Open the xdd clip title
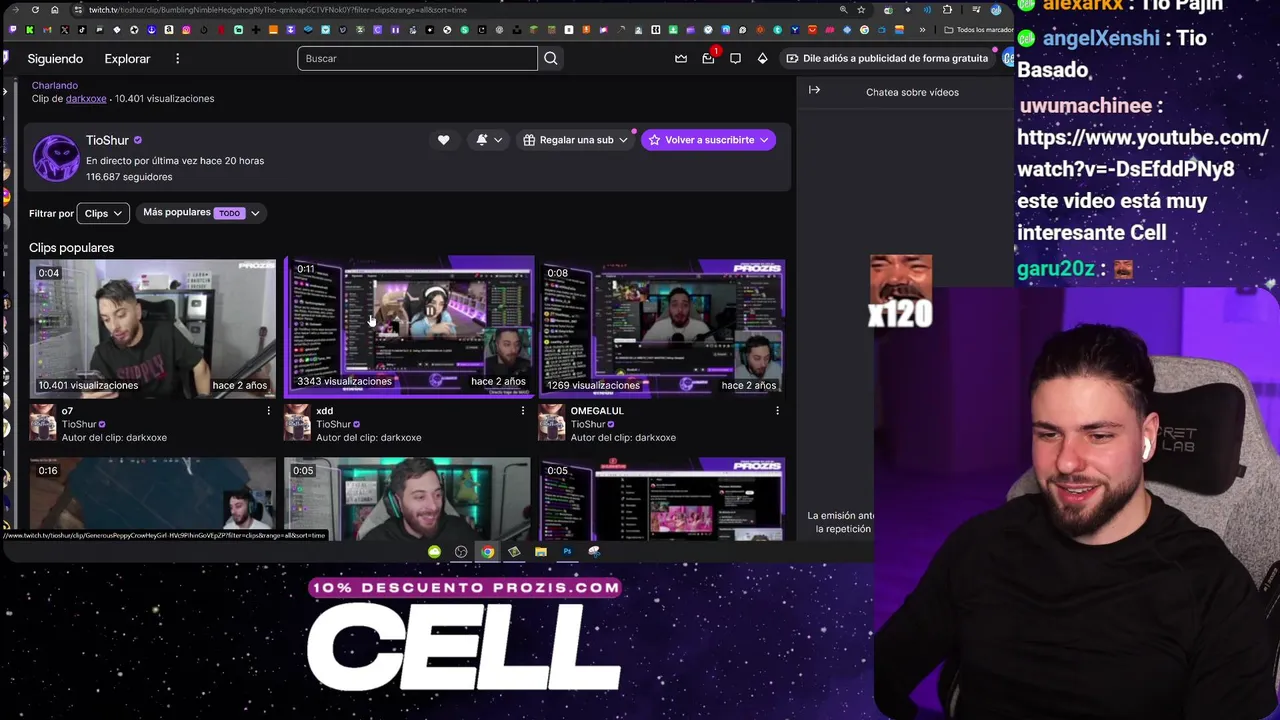The width and height of the screenshot is (1280, 720). click(x=324, y=411)
